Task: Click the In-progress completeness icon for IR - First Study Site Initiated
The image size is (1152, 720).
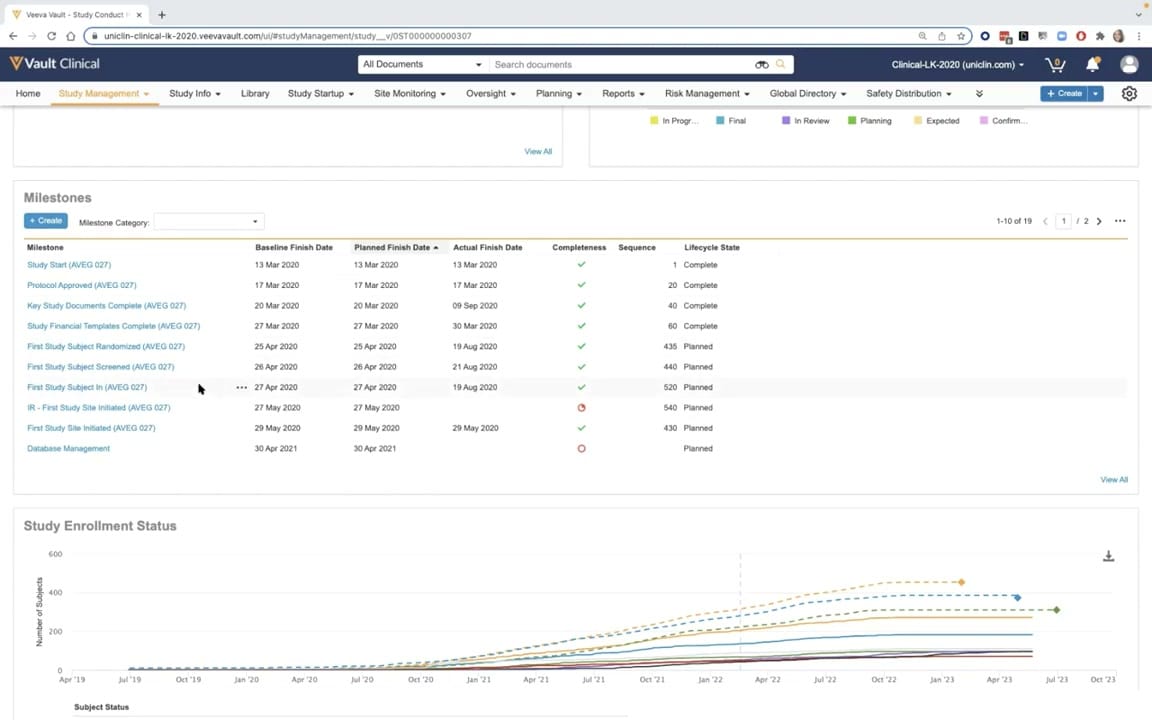Action: coord(581,408)
